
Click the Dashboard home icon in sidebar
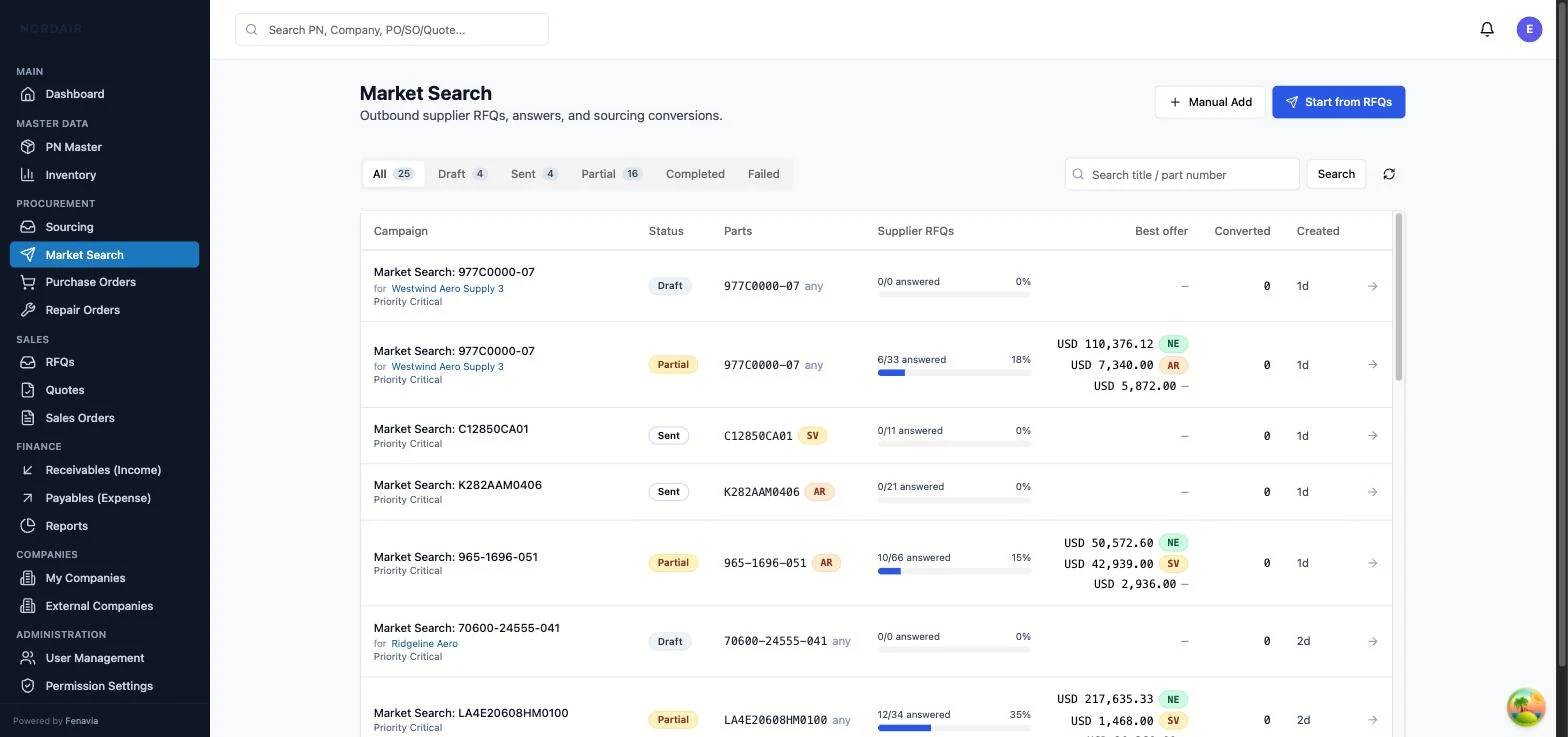tap(28, 94)
